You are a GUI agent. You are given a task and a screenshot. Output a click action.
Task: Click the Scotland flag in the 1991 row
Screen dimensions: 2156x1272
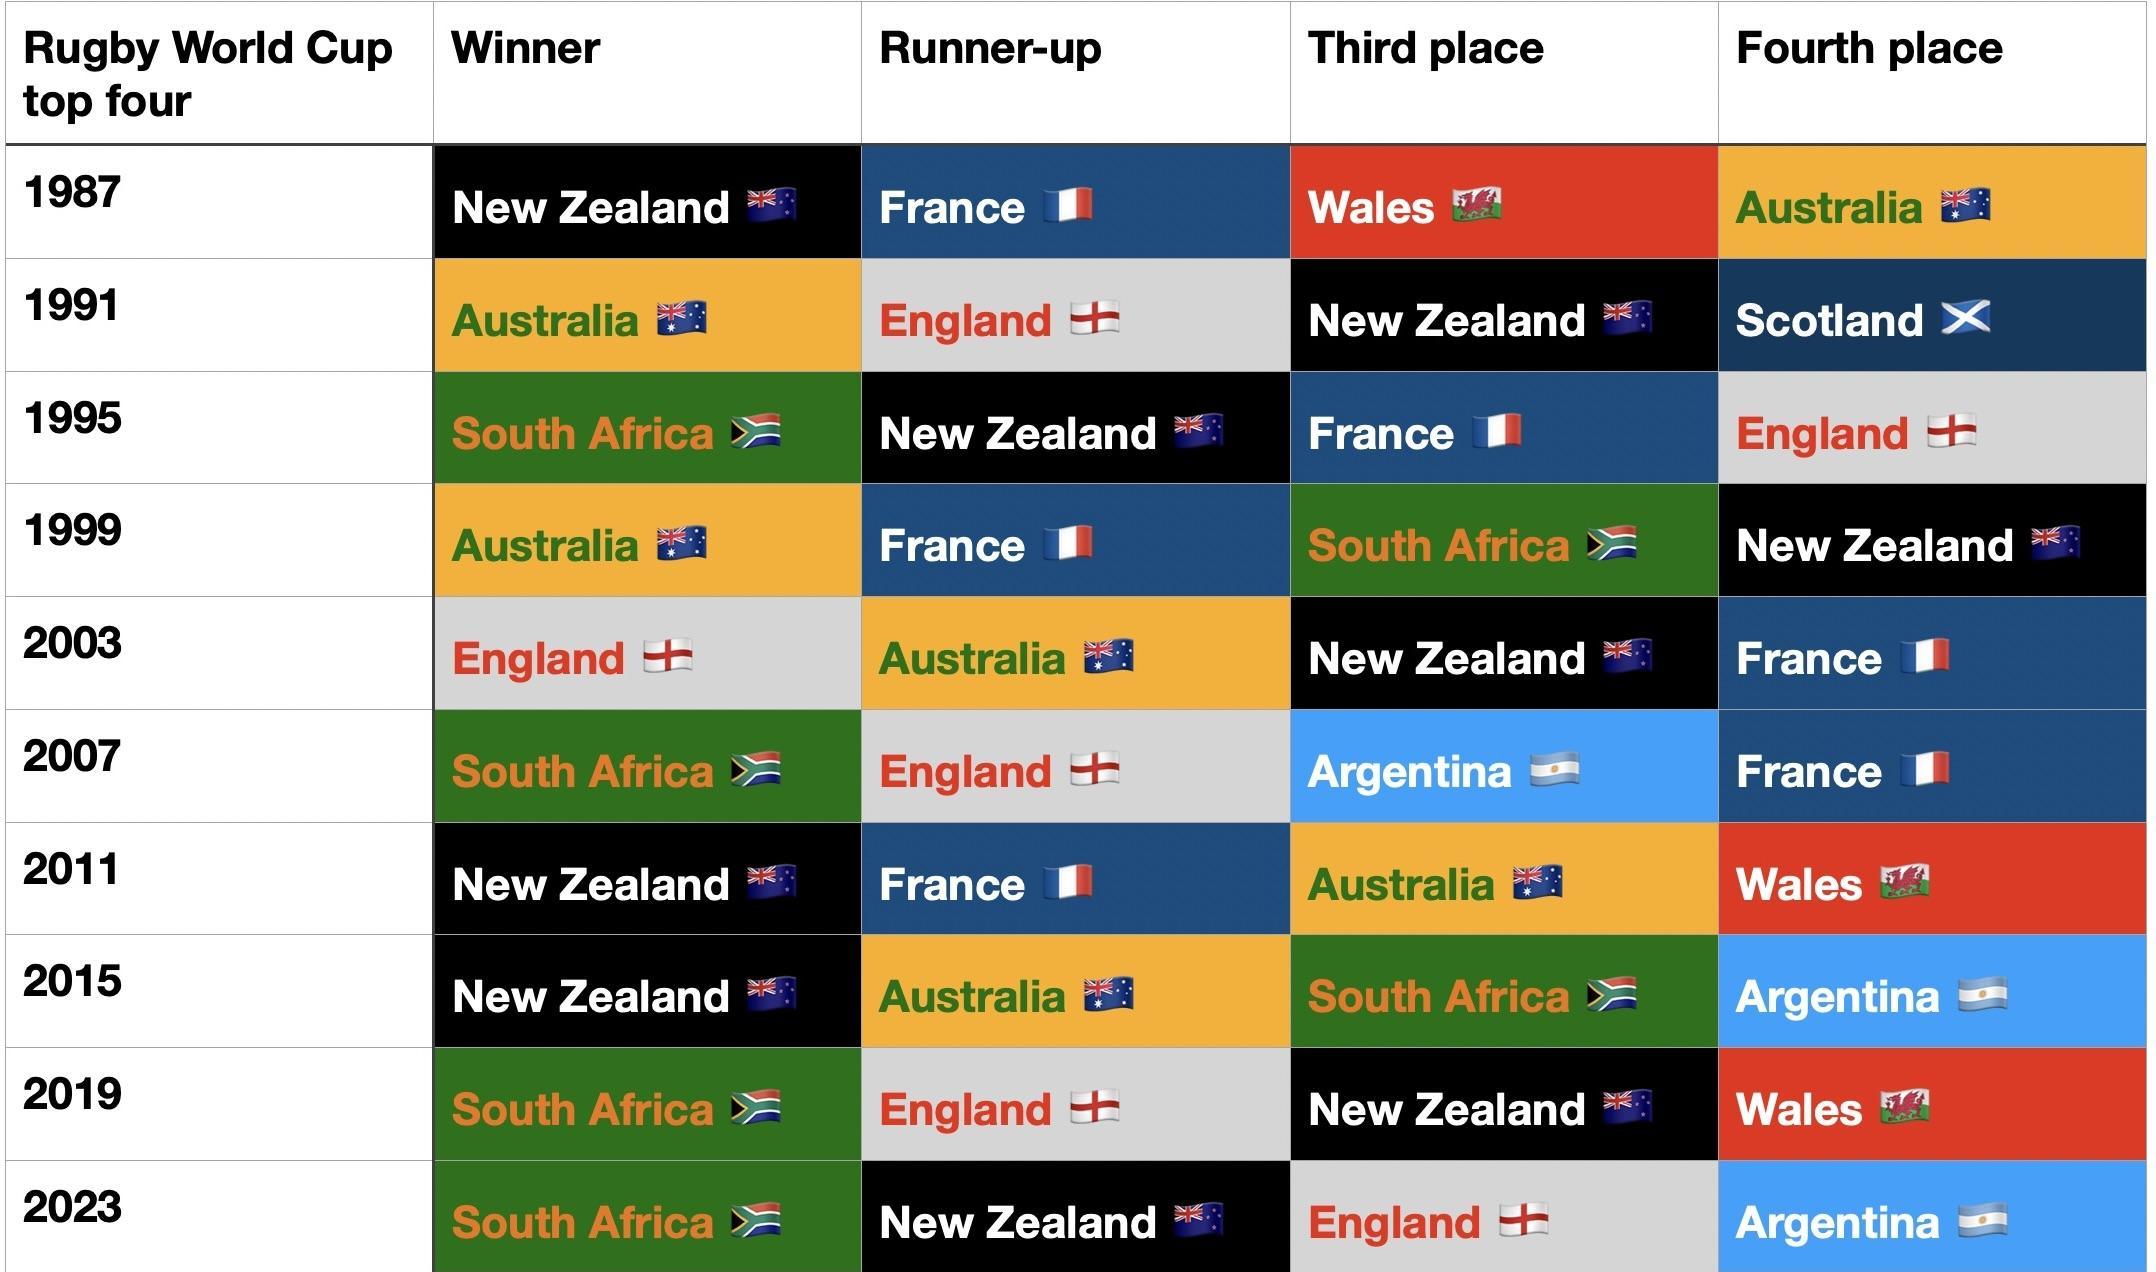click(1965, 318)
